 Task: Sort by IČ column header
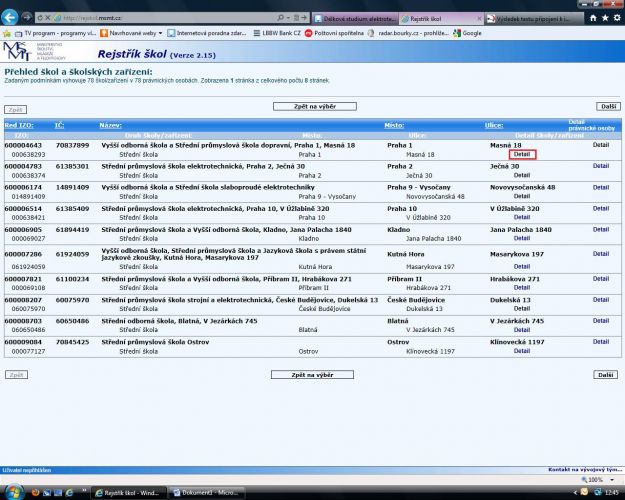[59, 125]
